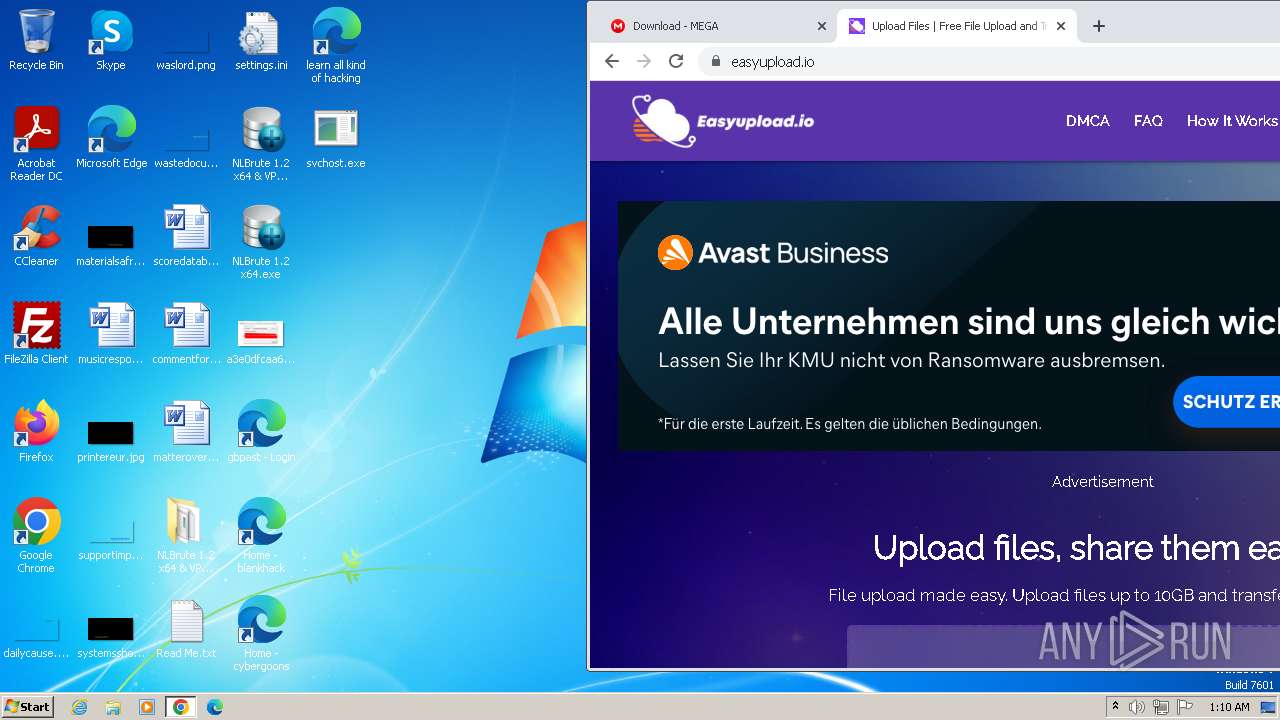View site security lock info
1280x720 pixels.
click(x=715, y=61)
